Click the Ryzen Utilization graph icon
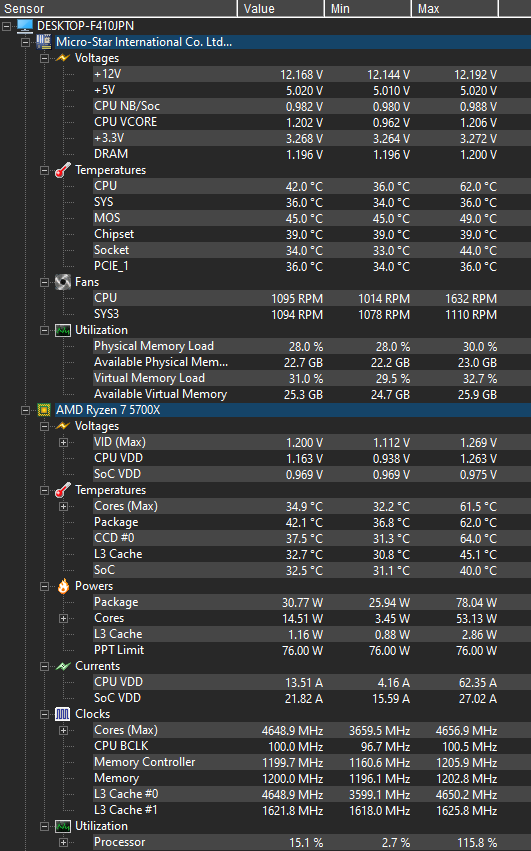Screen dimensions: 531x851 click(x=63, y=826)
